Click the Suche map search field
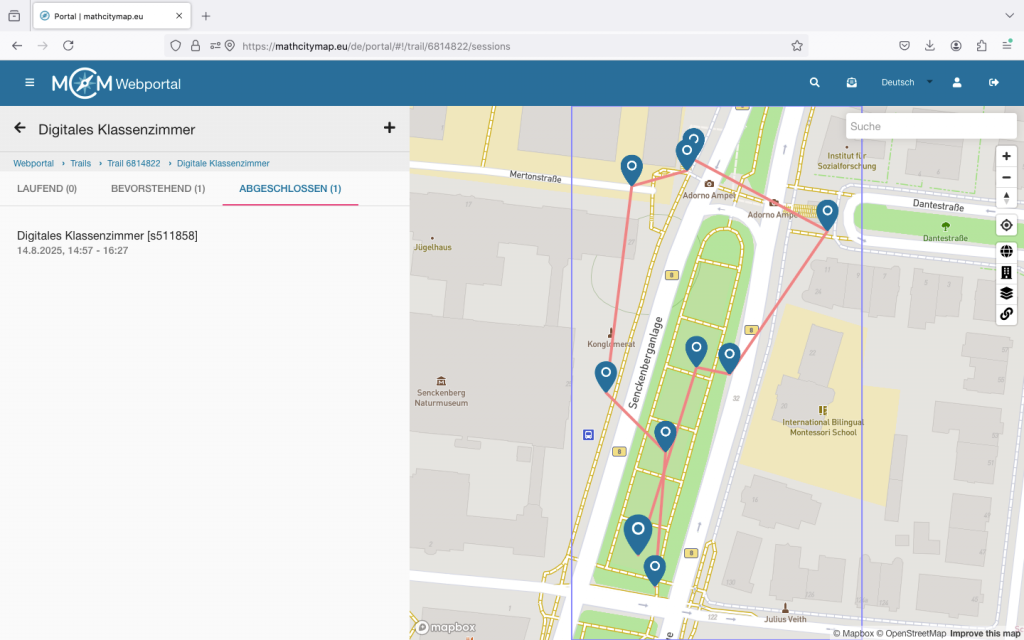 click(916, 127)
